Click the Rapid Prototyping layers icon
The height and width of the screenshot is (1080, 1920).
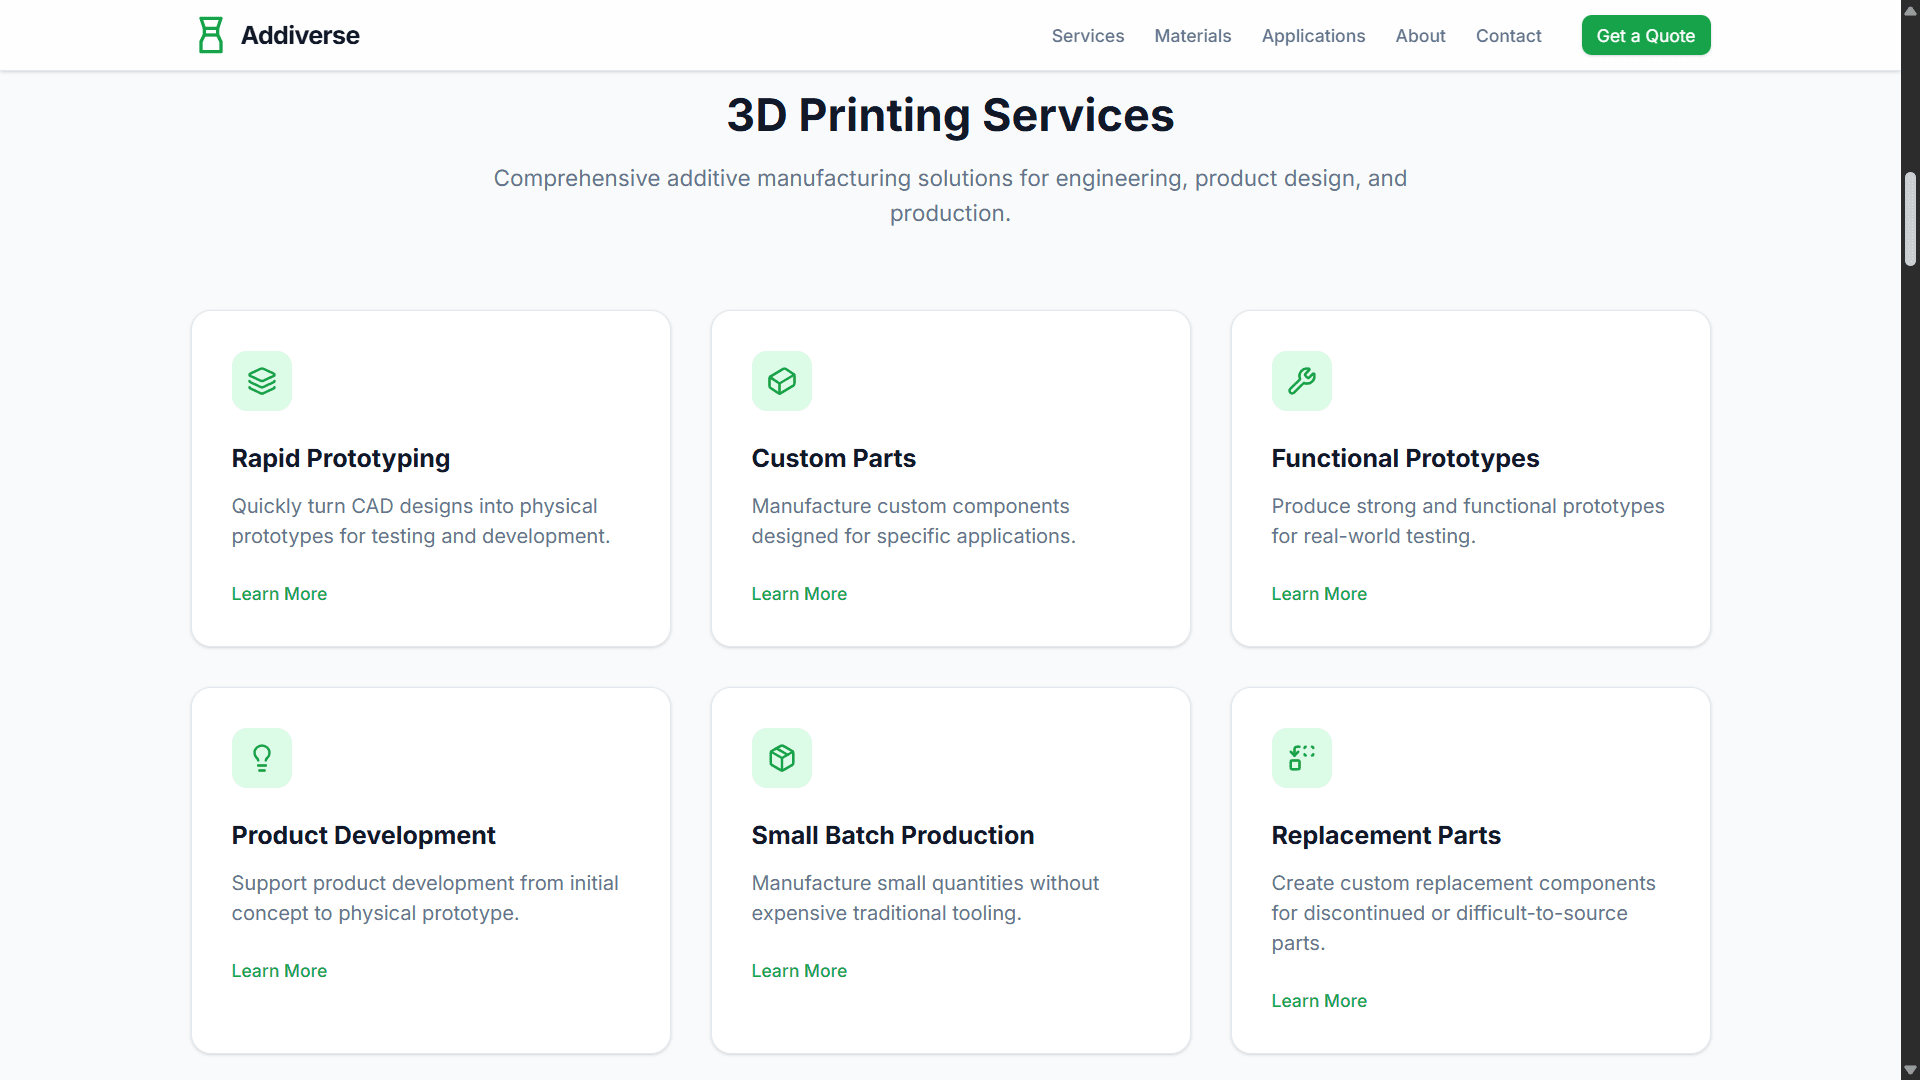pos(262,381)
